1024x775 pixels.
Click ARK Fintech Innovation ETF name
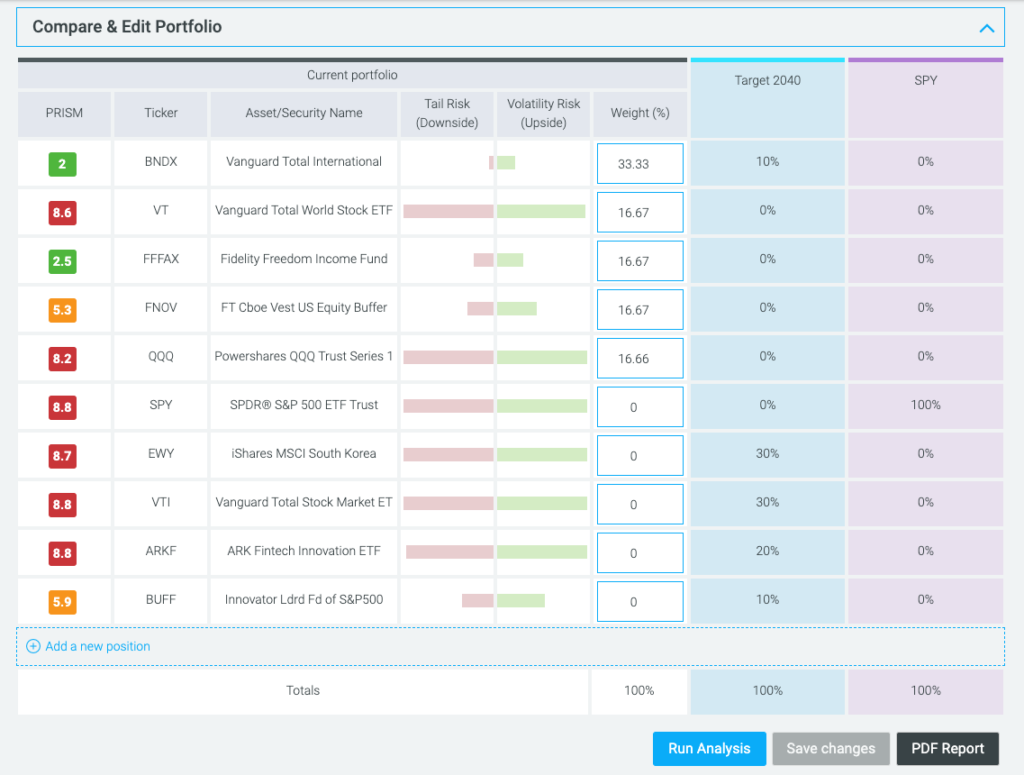(304, 551)
